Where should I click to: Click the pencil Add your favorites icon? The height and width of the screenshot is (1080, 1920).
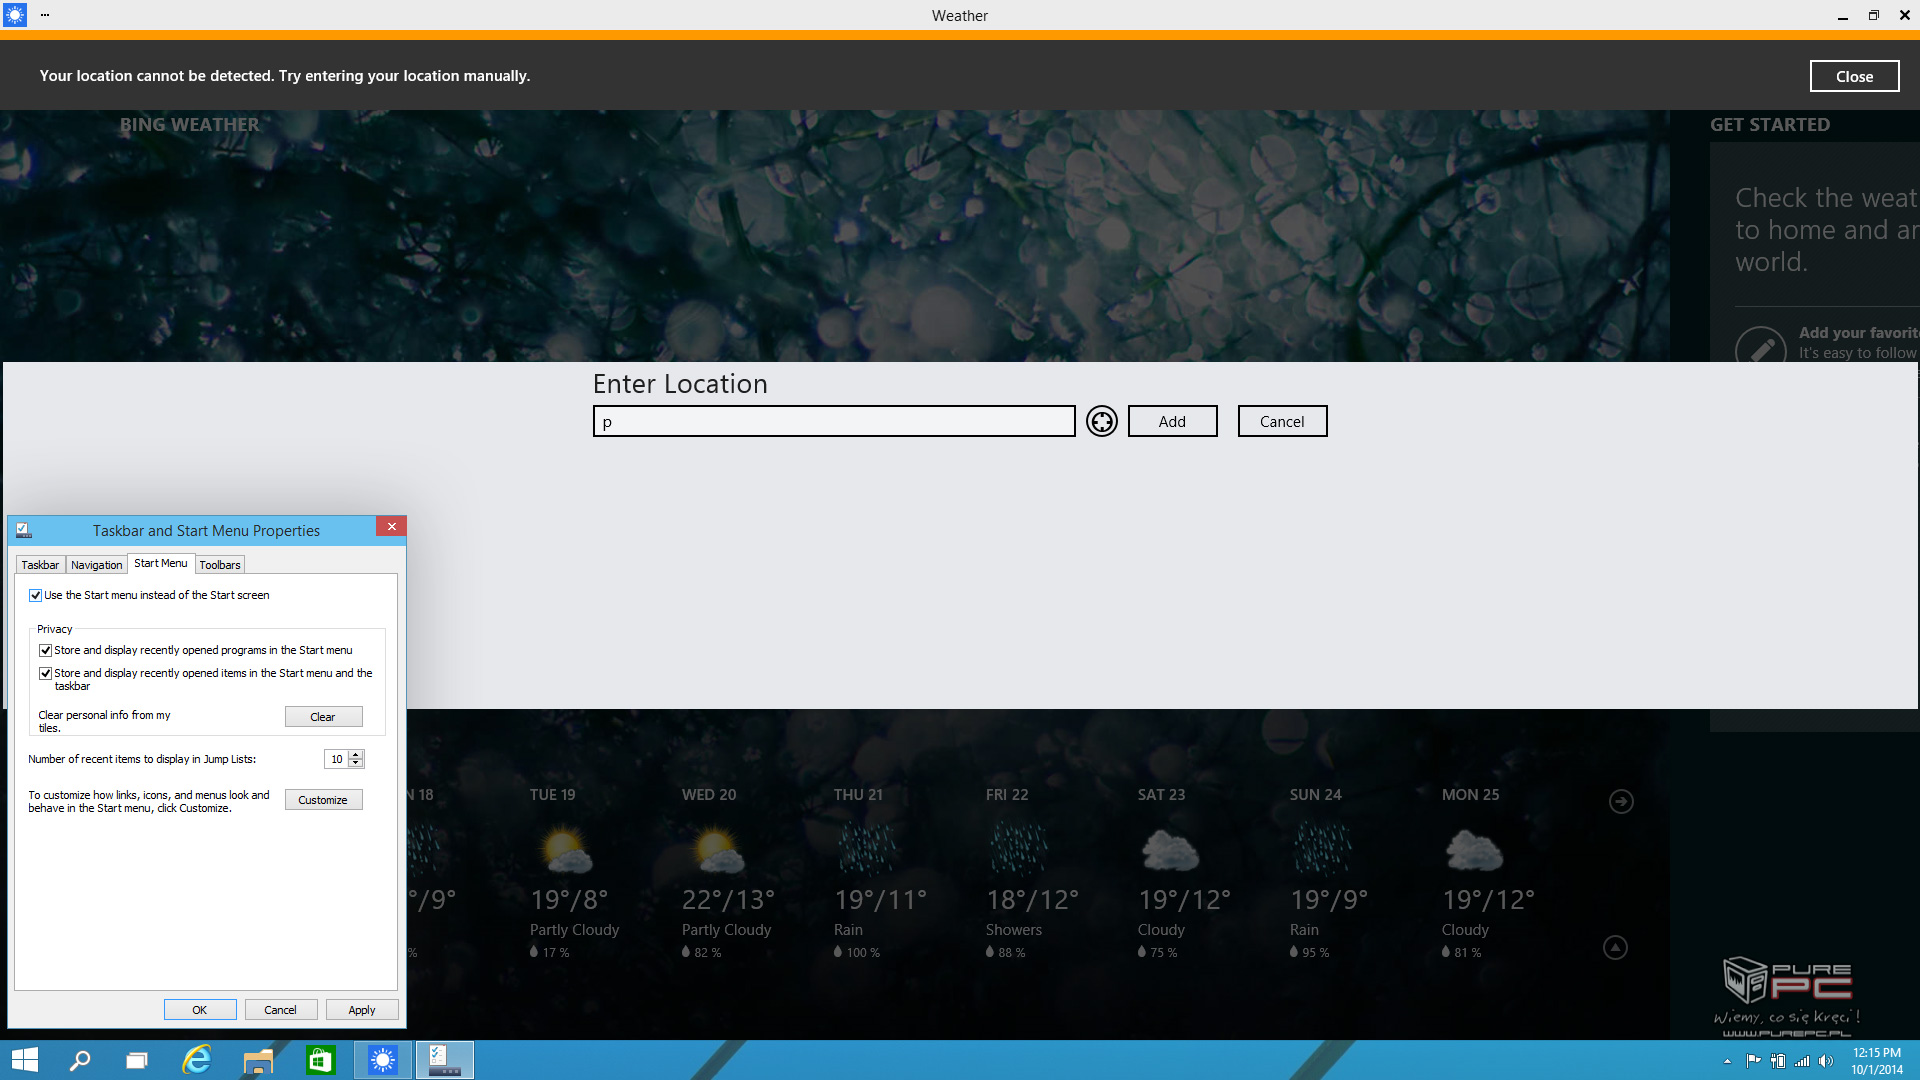1760,348
